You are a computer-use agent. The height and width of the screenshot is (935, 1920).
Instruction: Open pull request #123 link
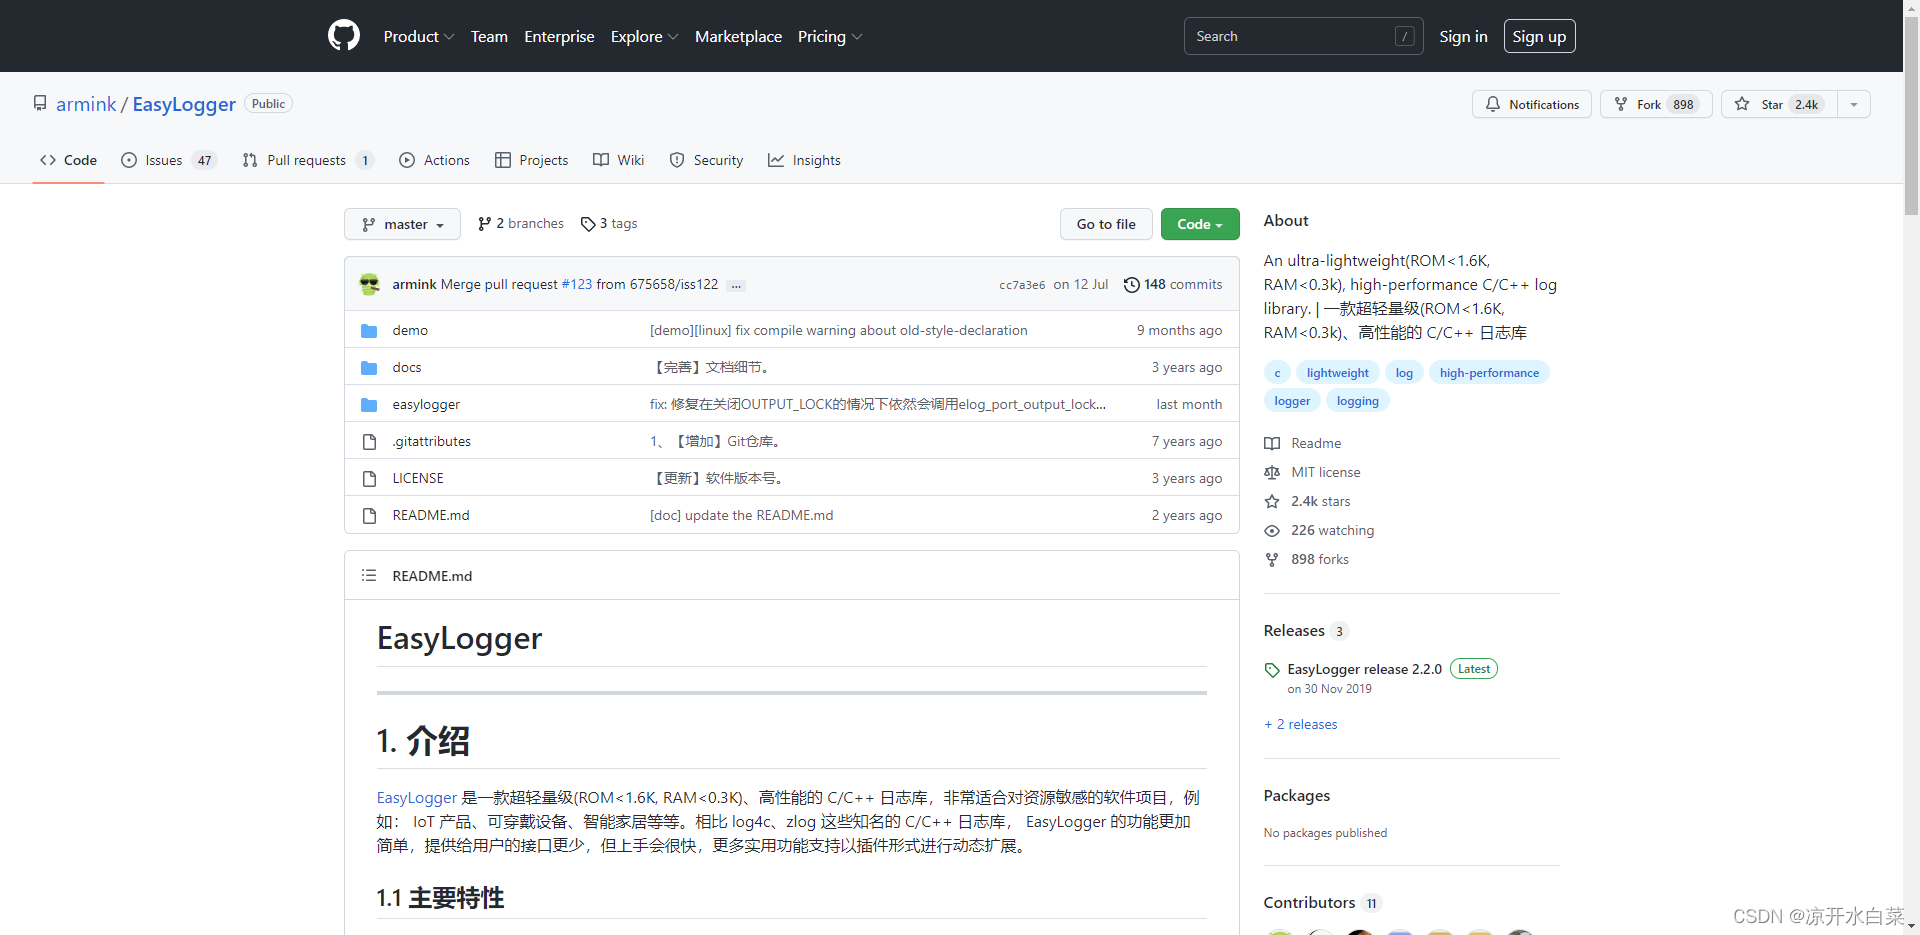pyautogui.click(x=577, y=284)
